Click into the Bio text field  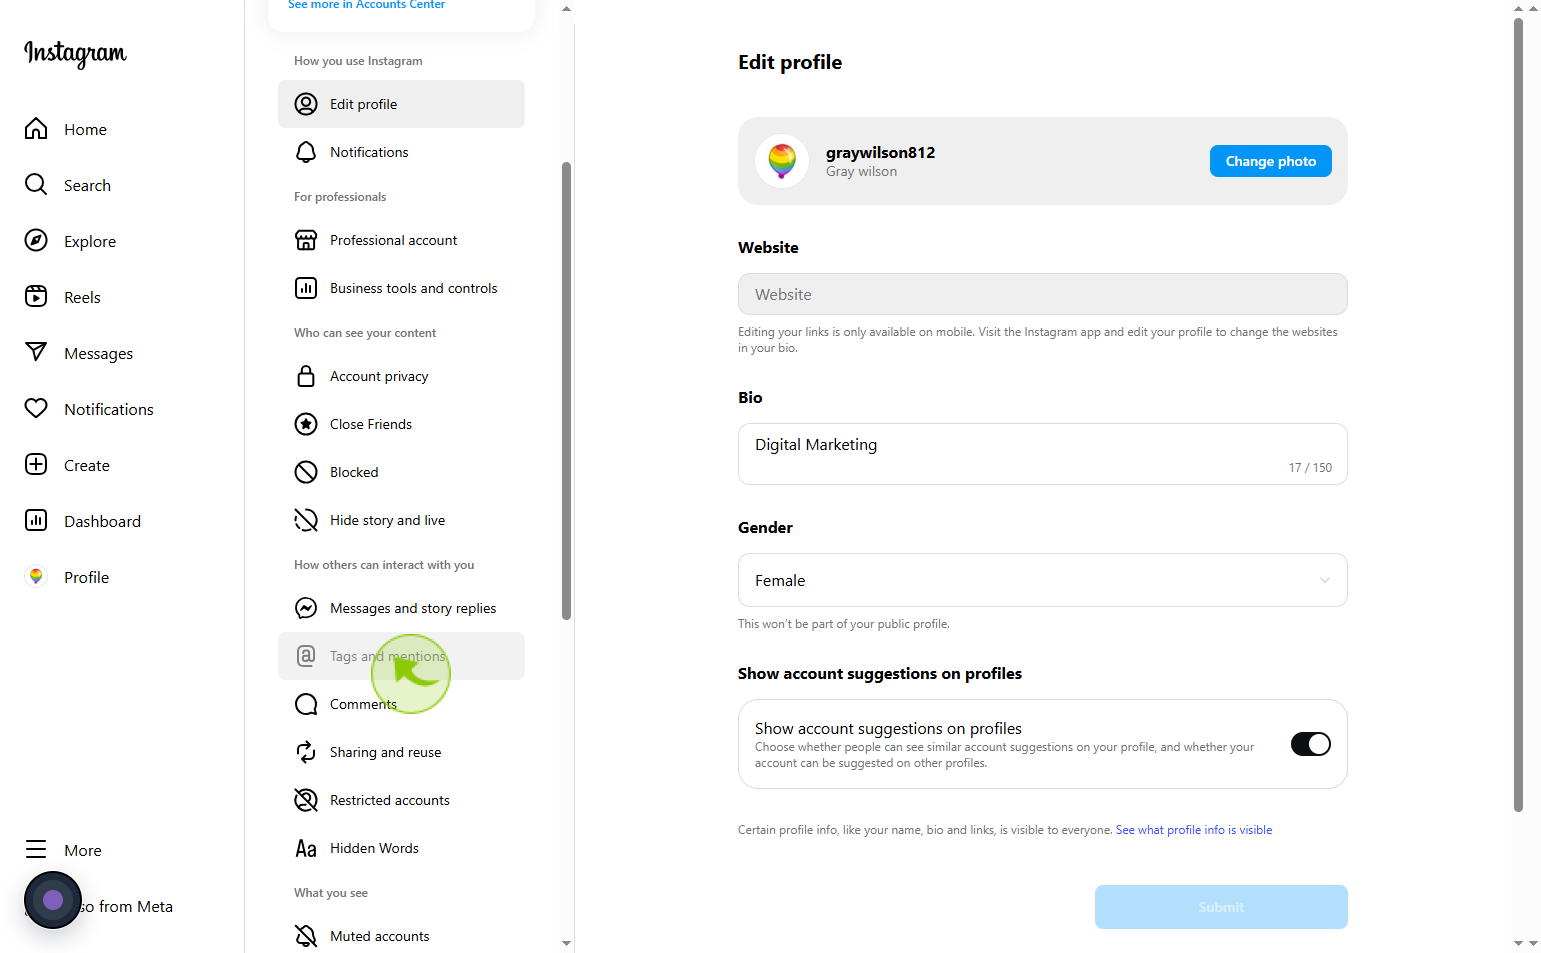point(1042,454)
